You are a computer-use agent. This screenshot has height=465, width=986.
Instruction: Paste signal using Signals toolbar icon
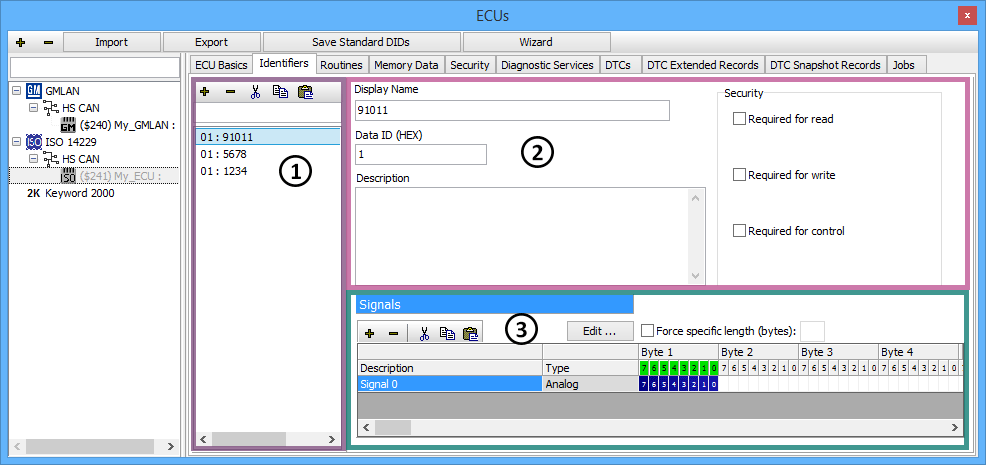(x=470, y=333)
